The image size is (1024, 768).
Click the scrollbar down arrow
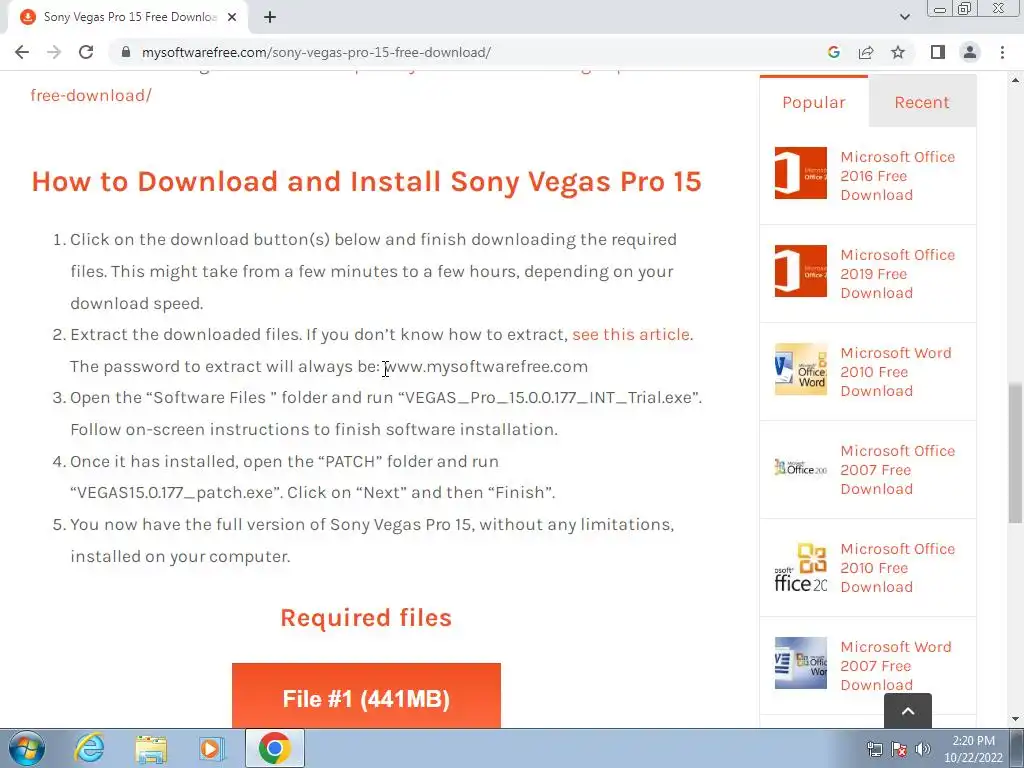click(x=1015, y=720)
